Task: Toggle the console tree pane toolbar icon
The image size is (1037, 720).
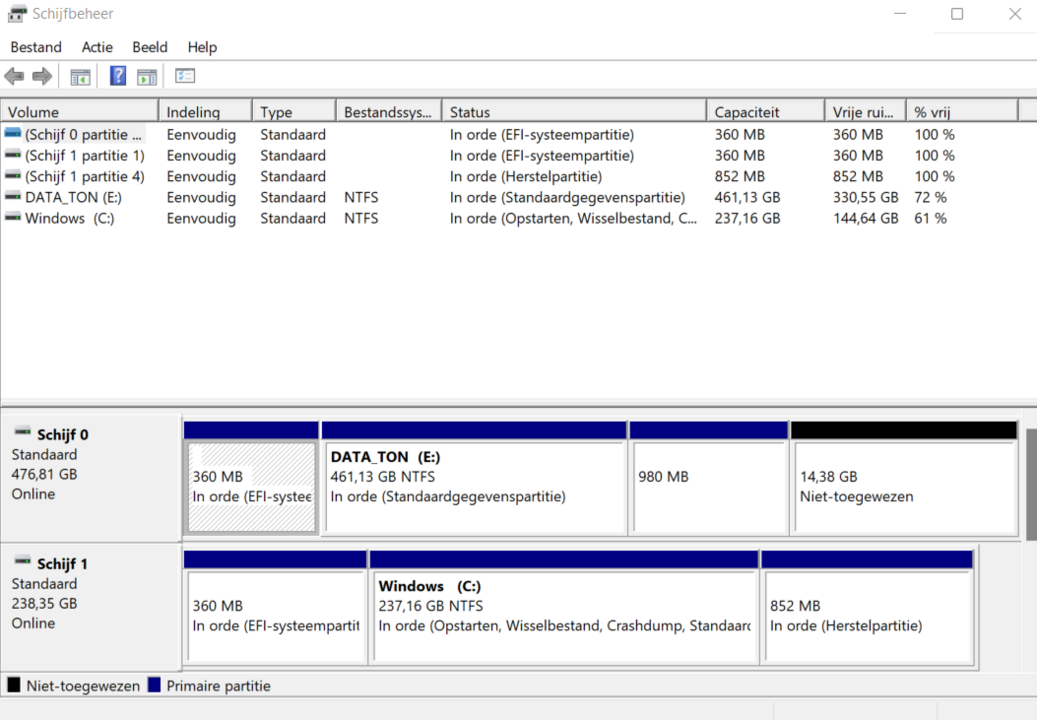Action: 80,75
